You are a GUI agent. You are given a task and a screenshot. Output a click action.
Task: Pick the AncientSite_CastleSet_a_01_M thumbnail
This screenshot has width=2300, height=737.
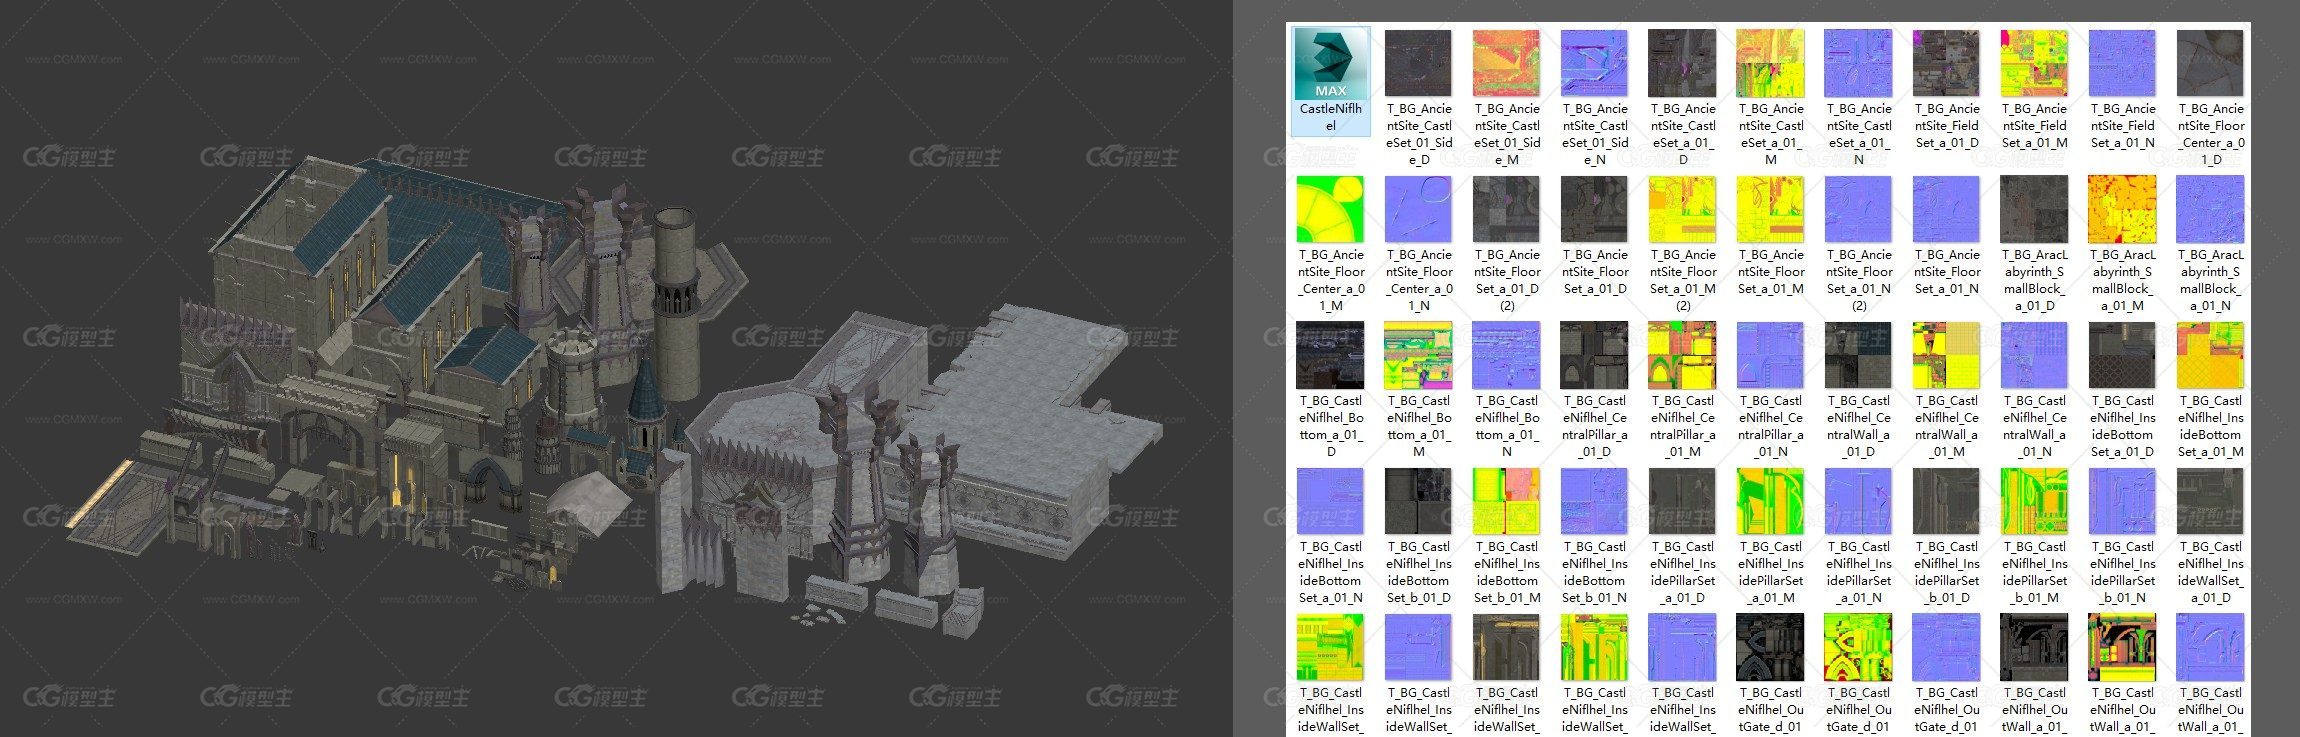pyautogui.click(x=1770, y=64)
